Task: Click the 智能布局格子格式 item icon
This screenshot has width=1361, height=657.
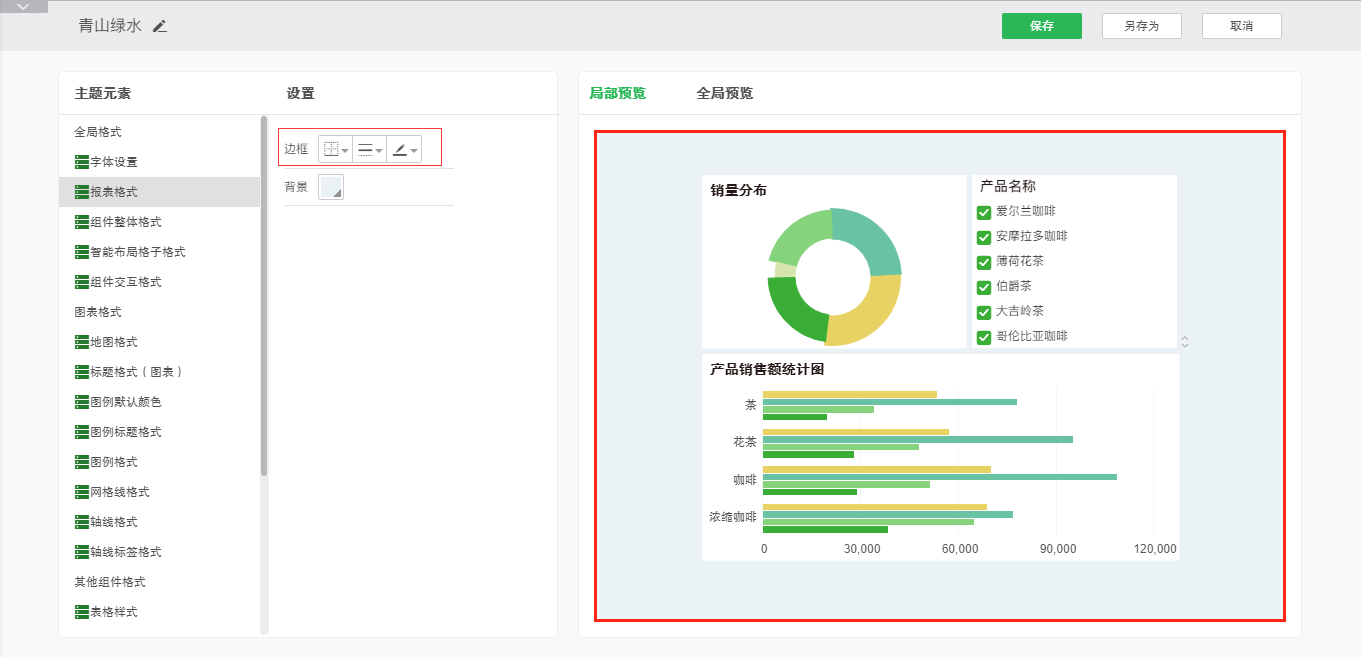Action: (82, 252)
